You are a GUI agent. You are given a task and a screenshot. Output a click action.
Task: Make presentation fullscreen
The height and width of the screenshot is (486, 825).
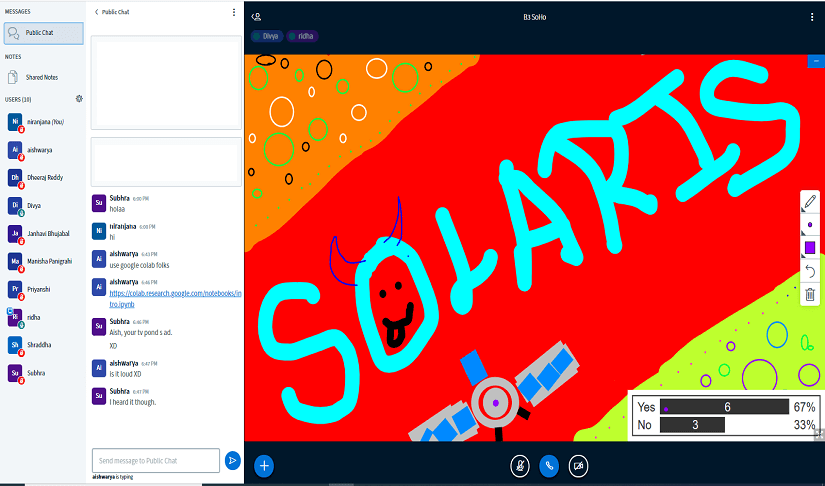tap(819, 434)
